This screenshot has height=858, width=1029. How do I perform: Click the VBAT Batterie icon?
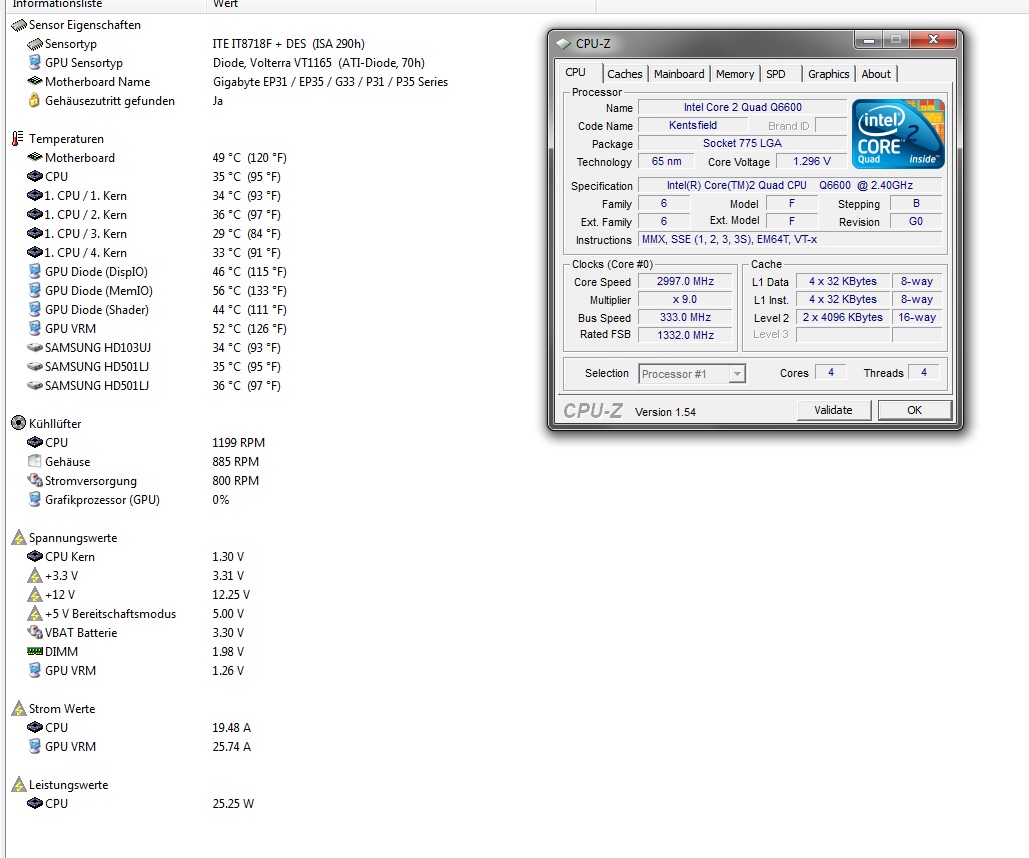click(35, 632)
